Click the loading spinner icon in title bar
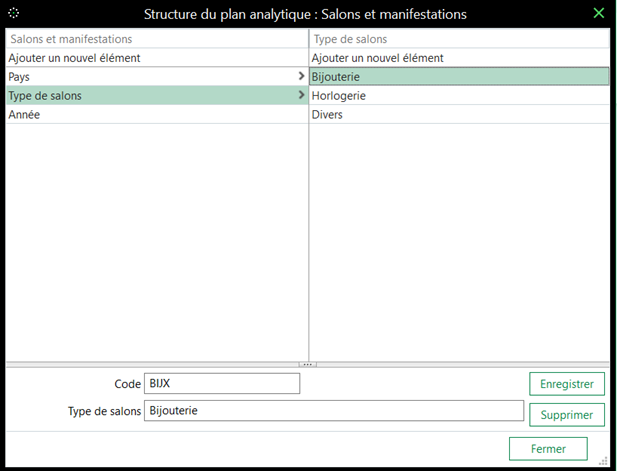The width and height of the screenshot is (617, 471). click(14, 14)
